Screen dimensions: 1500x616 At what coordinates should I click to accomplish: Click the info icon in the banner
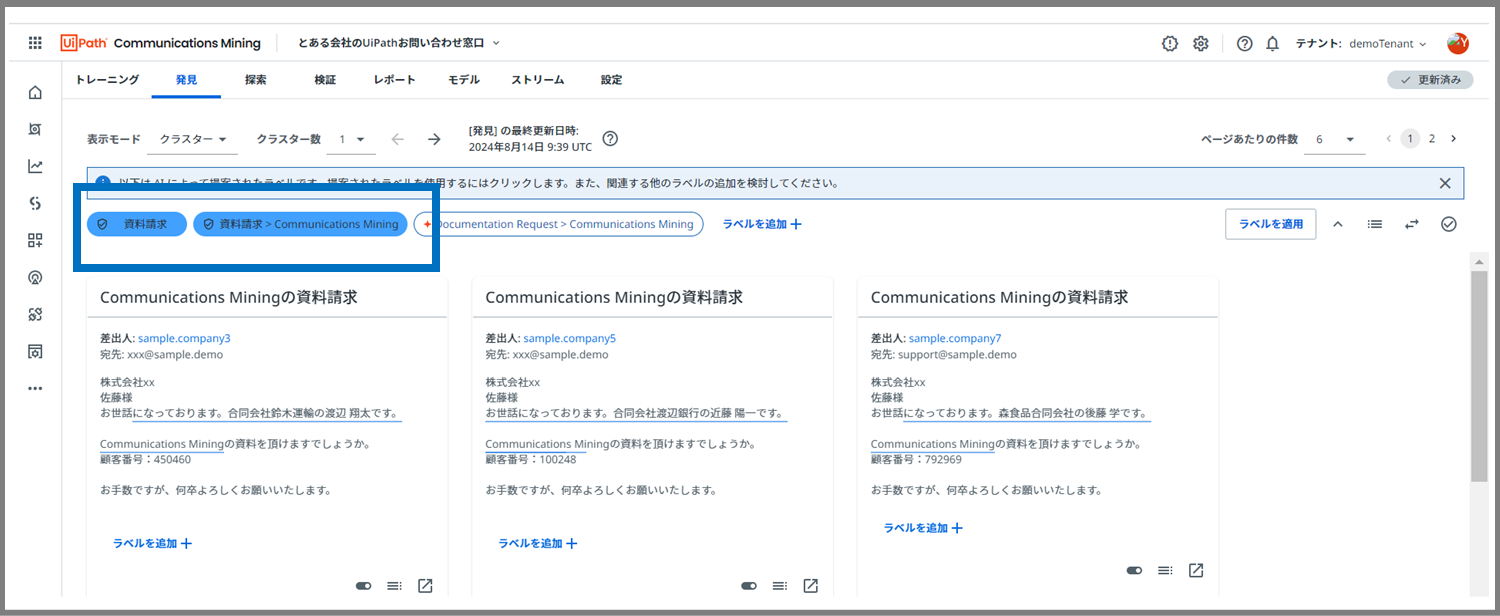click(x=103, y=183)
